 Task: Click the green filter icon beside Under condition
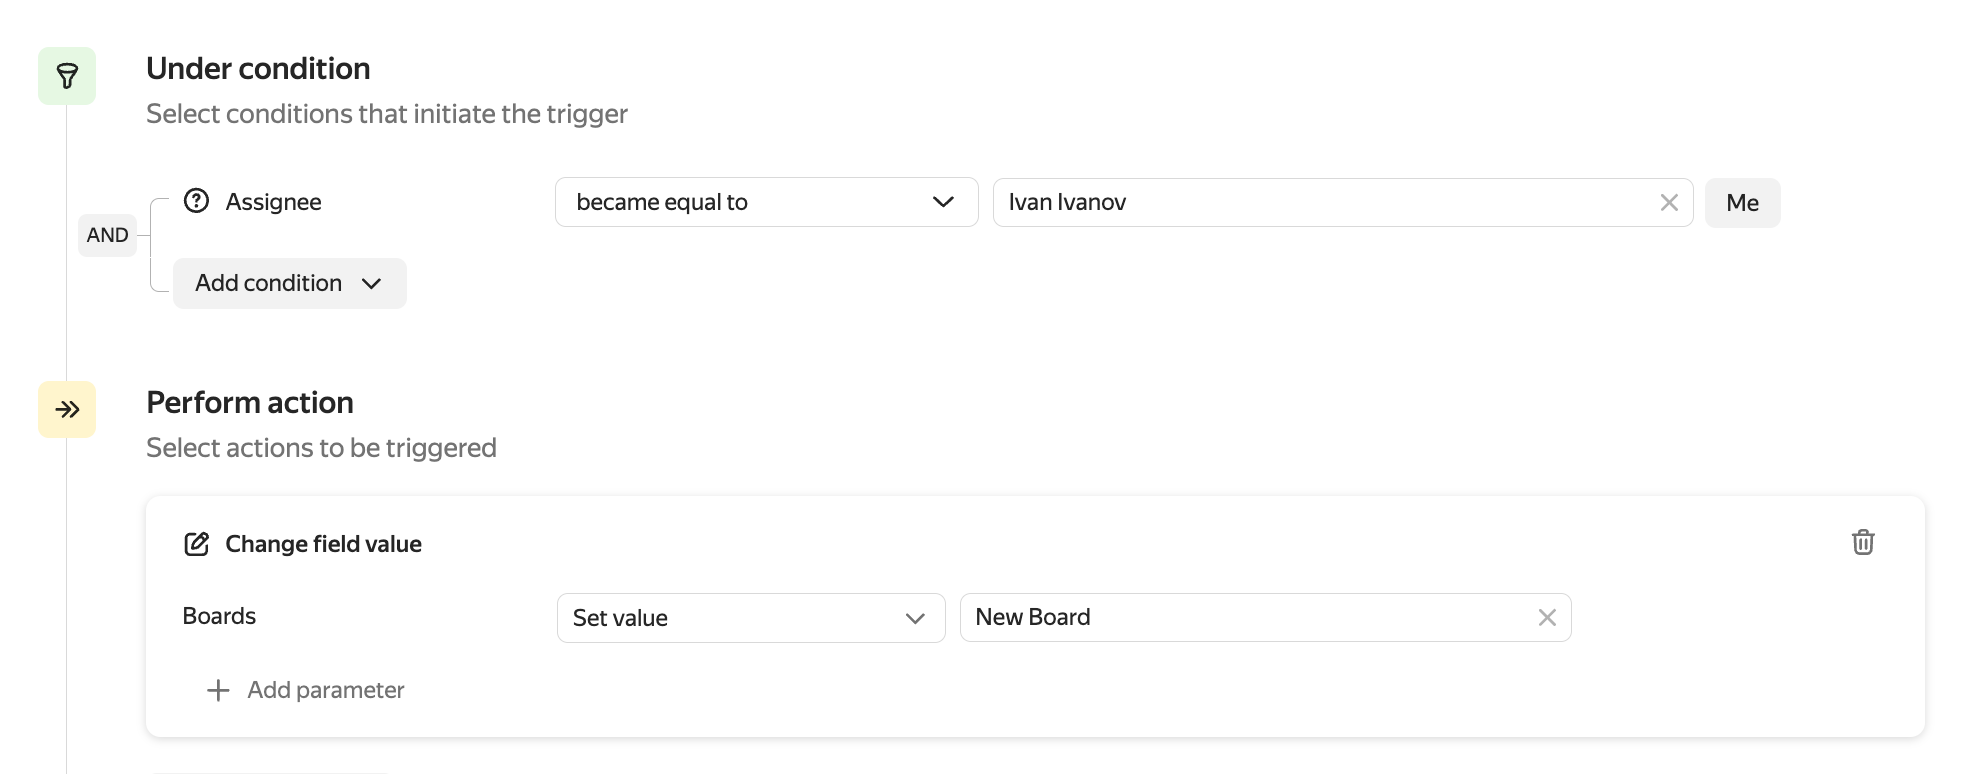pyautogui.click(x=67, y=76)
